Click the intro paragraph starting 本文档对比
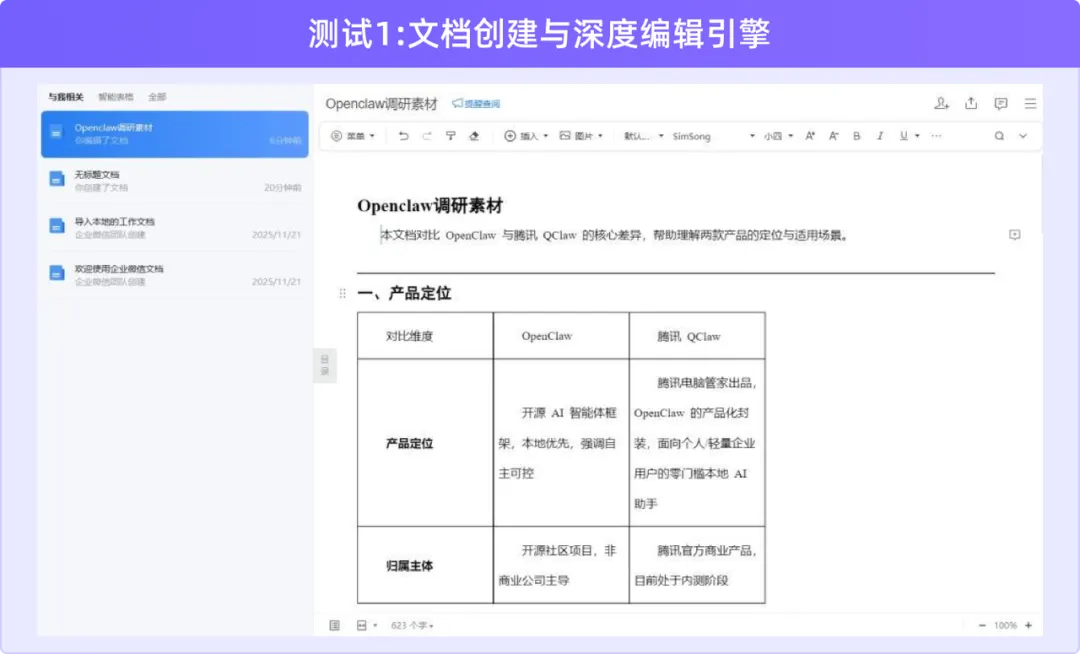The image size is (1080, 654). pyautogui.click(x=614, y=235)
